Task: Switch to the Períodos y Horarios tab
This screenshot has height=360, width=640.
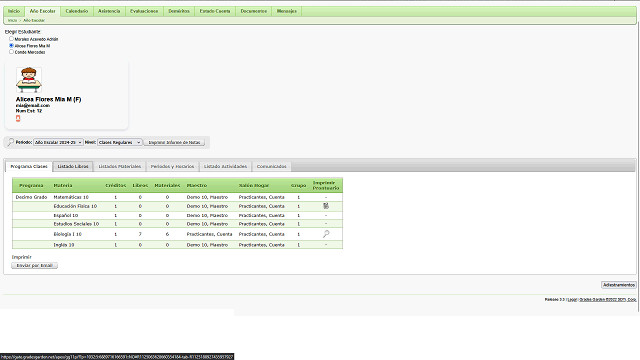Action: (172, 167)
